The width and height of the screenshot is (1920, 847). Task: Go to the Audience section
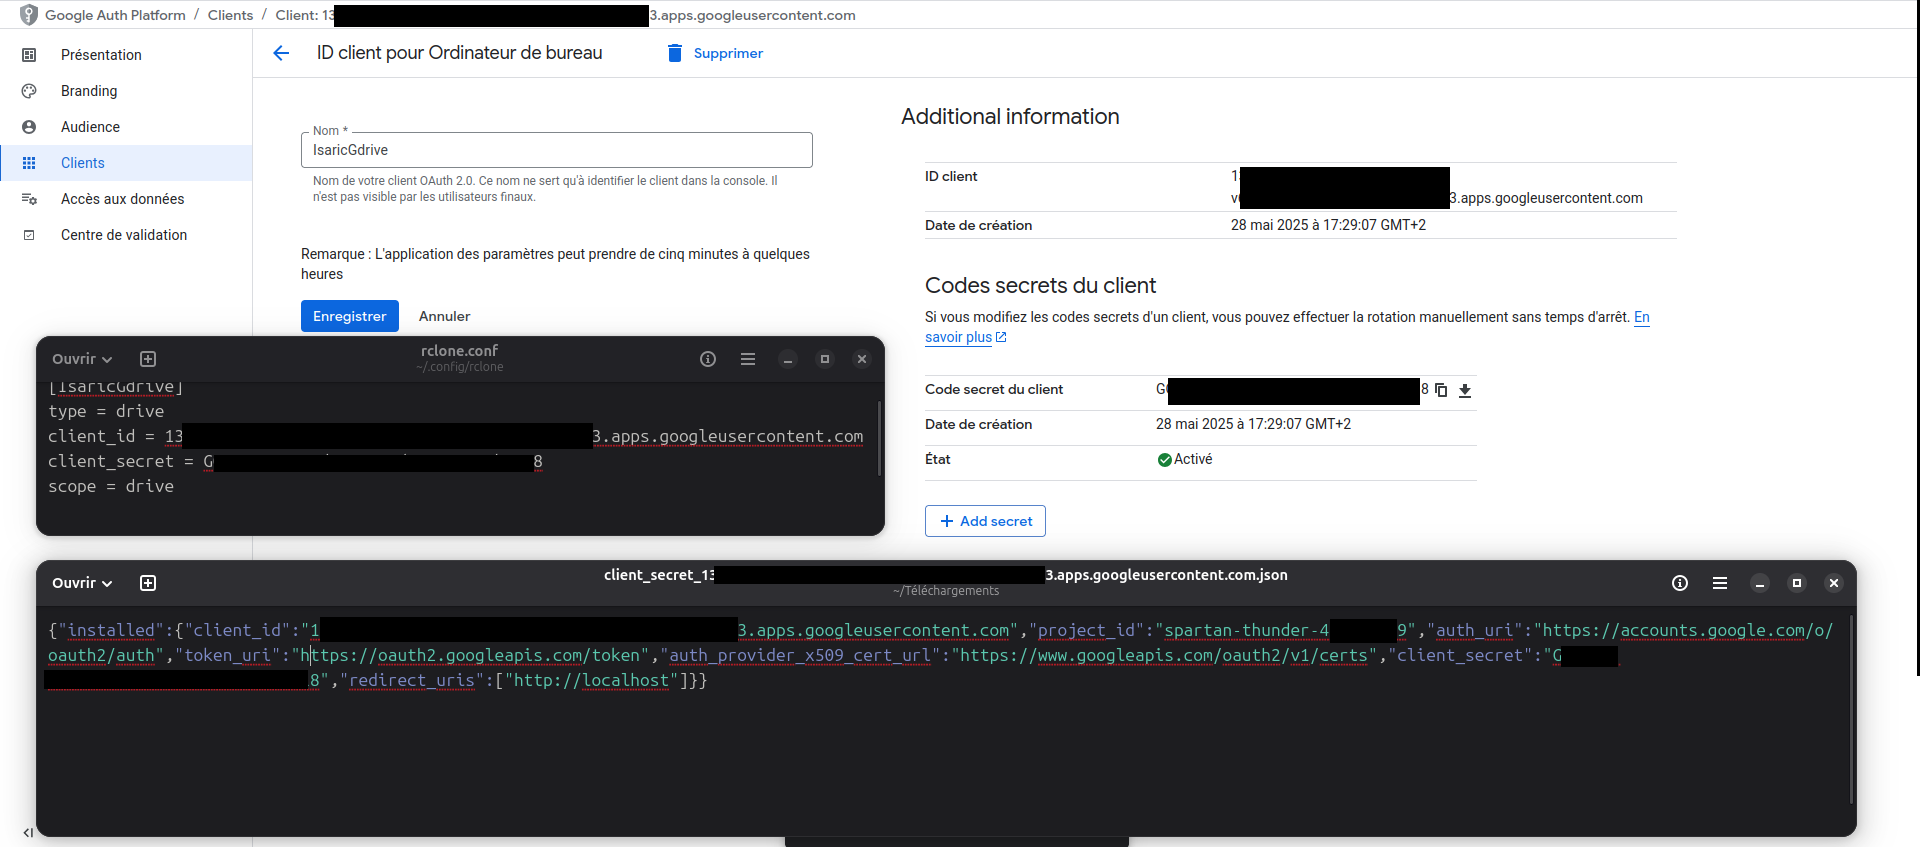pos(90,127)
